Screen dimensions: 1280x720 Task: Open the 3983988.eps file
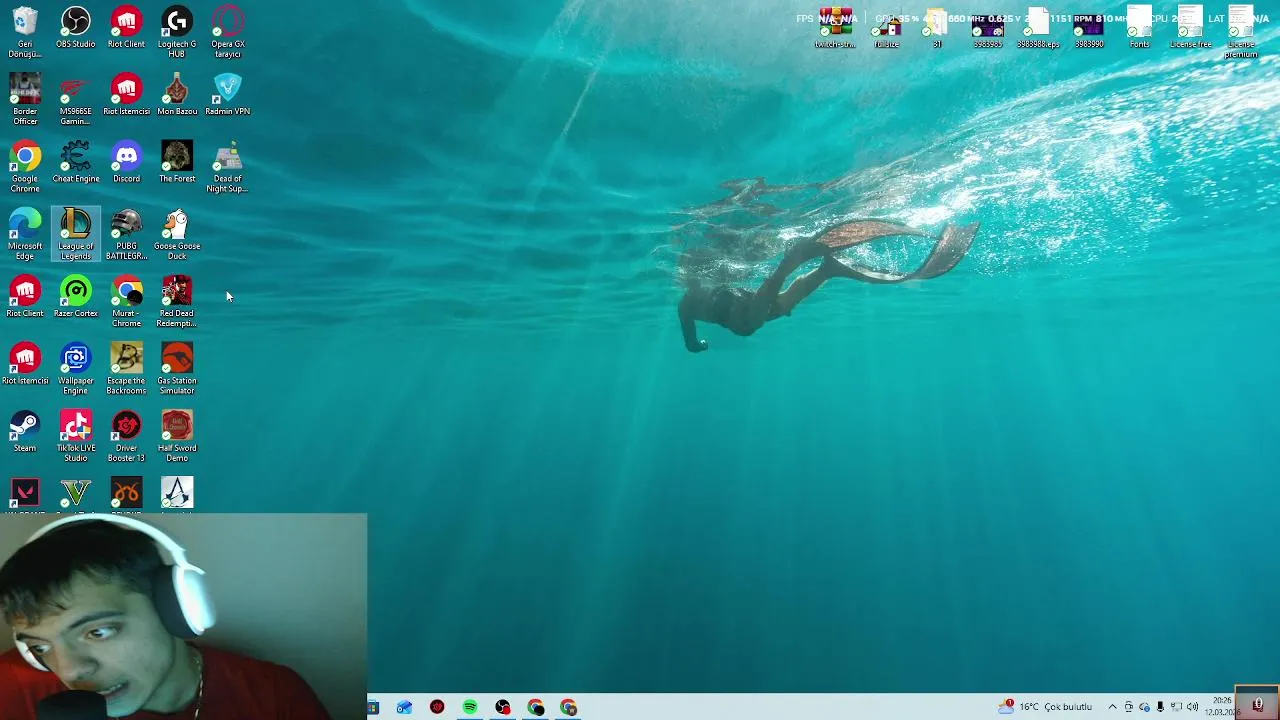point(1038,28)
